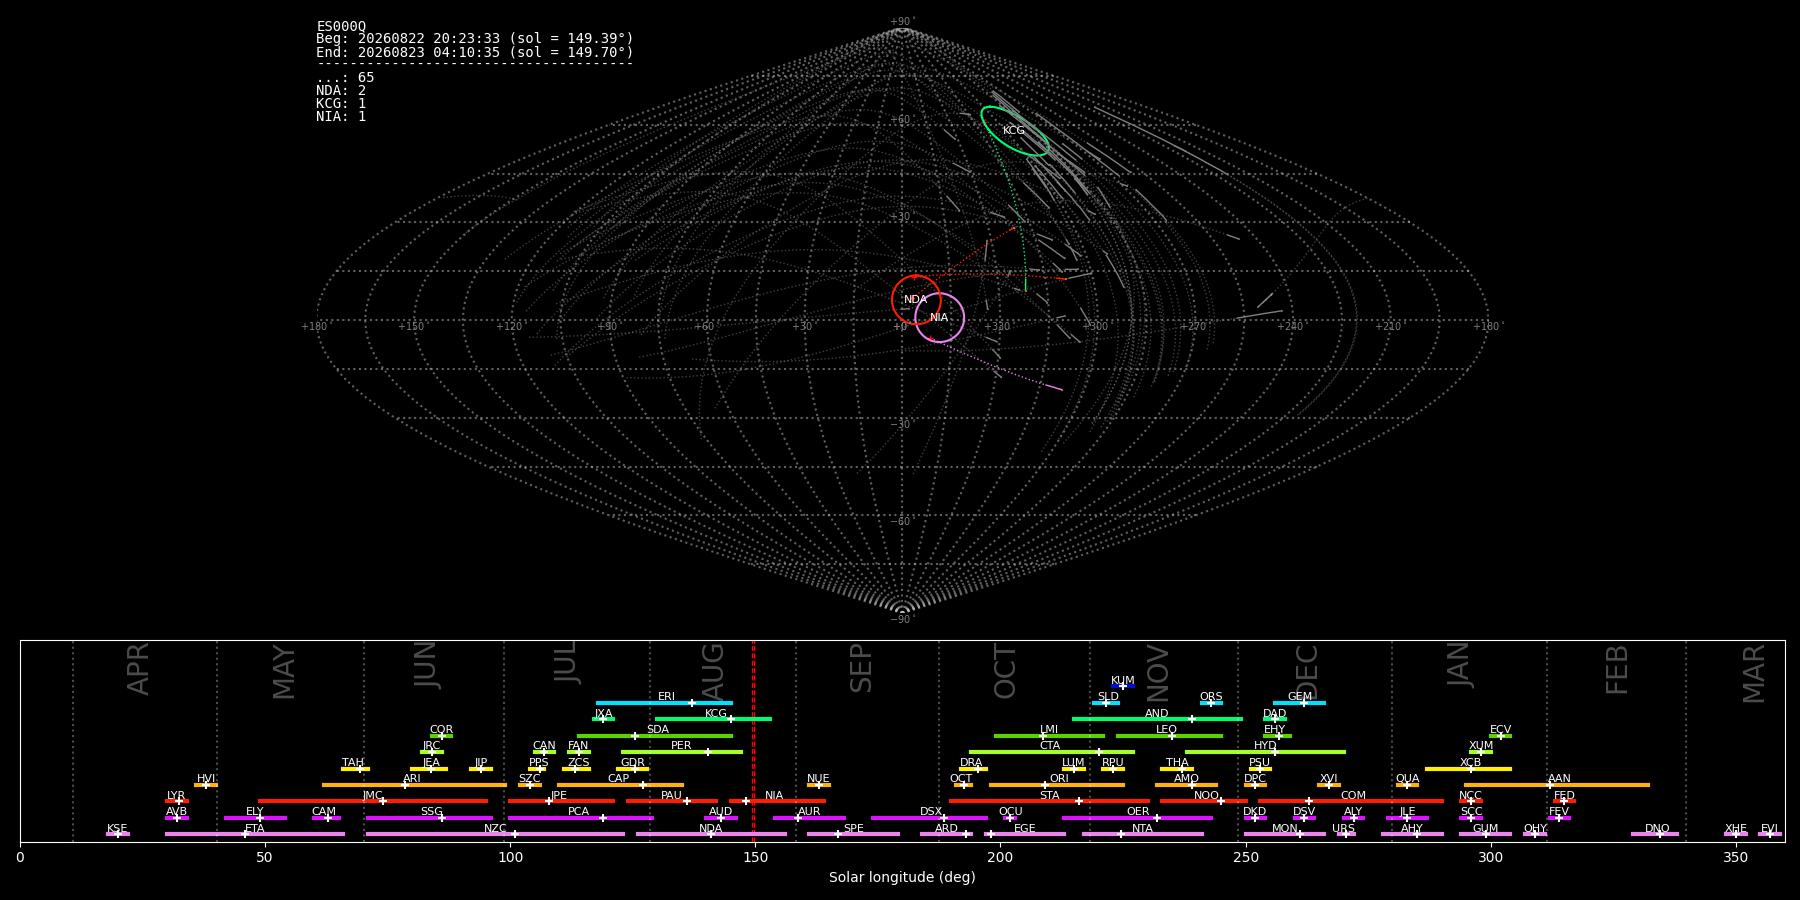The height and width of the screenshot is (900, 1800).
Task: Click the NDA label in the timeline
Action: (710, 829)
